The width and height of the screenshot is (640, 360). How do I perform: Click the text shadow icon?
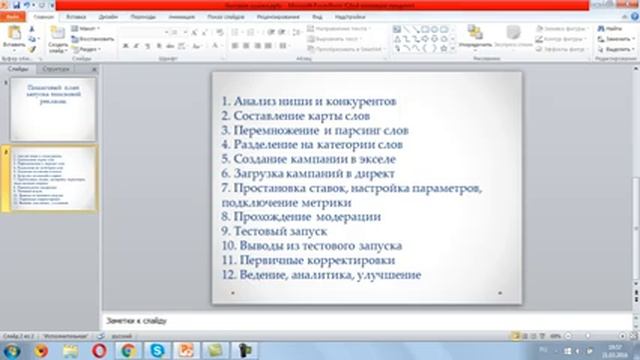(x=159, y=46)
